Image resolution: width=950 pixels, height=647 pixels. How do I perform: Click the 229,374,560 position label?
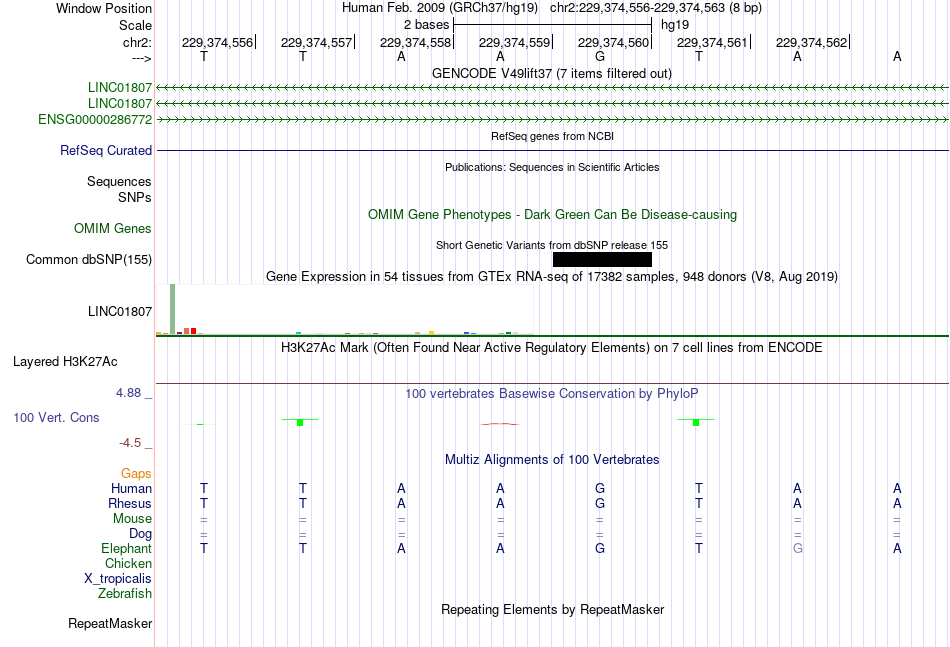coord(613,42)
